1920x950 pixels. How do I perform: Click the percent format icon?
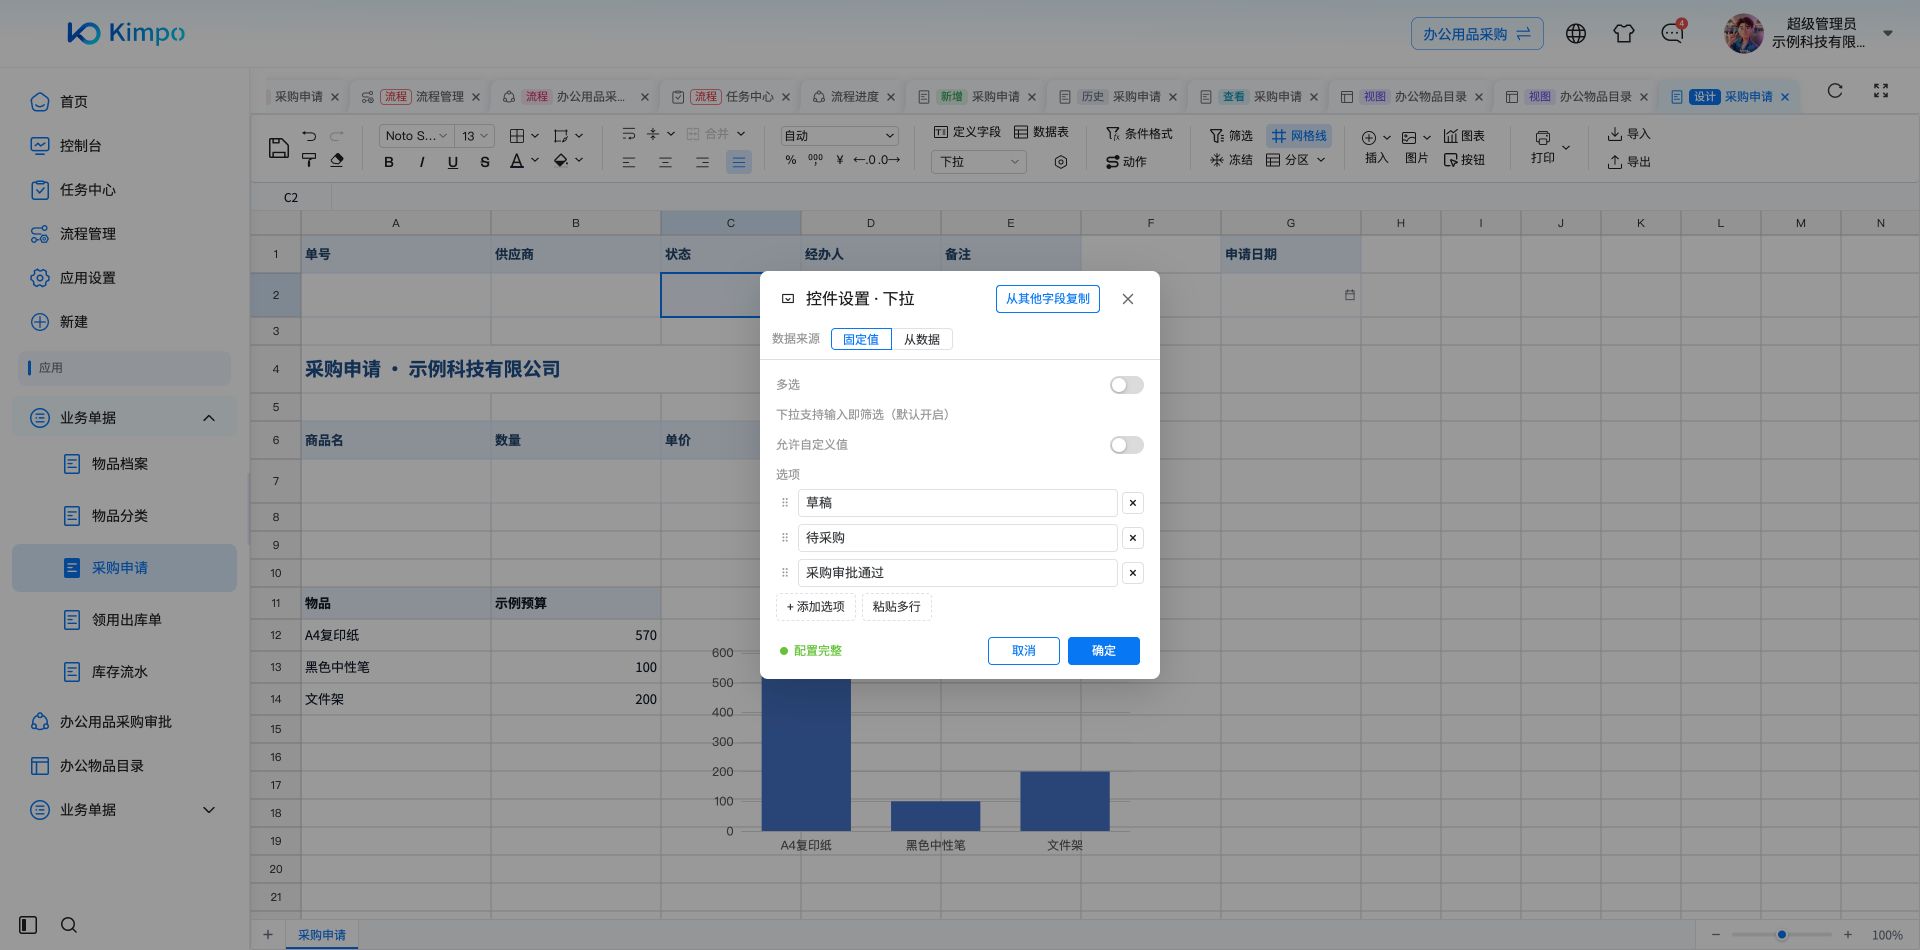(x=791, y=160)
